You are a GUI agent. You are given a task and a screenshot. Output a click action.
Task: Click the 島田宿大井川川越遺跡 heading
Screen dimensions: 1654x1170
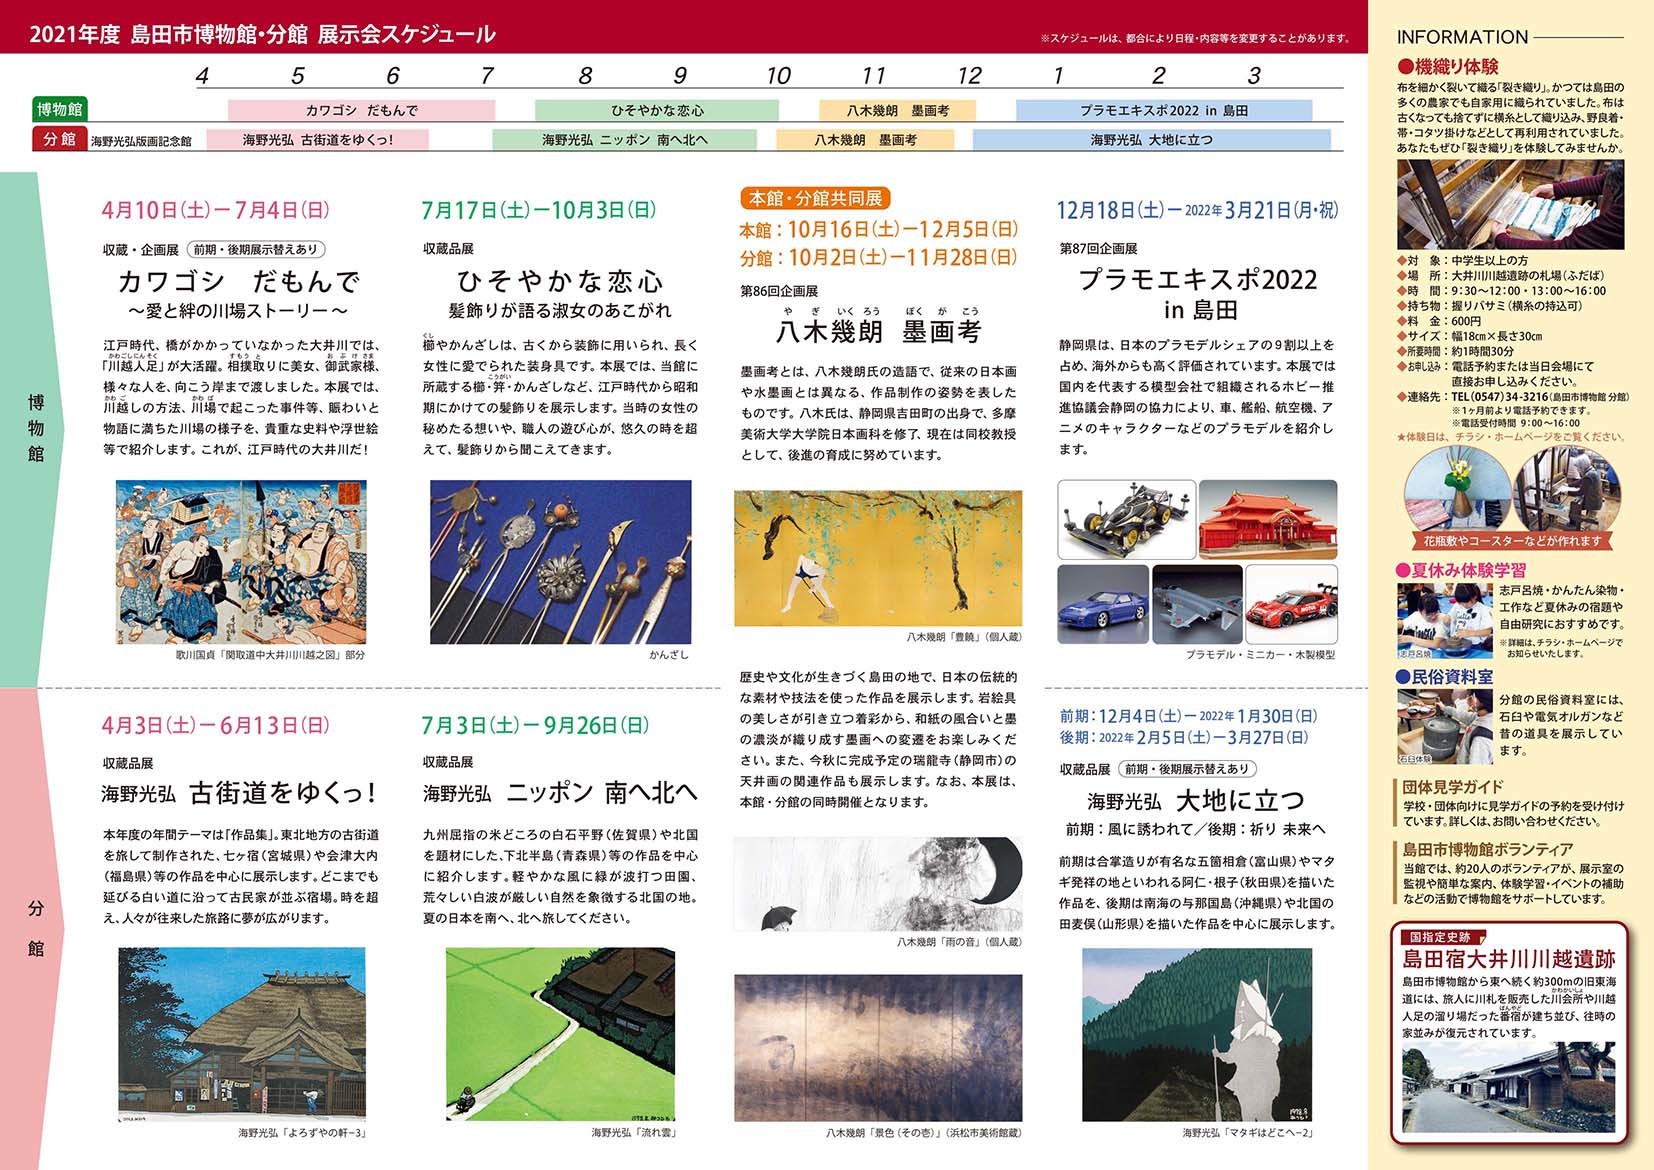[1509, 959]
